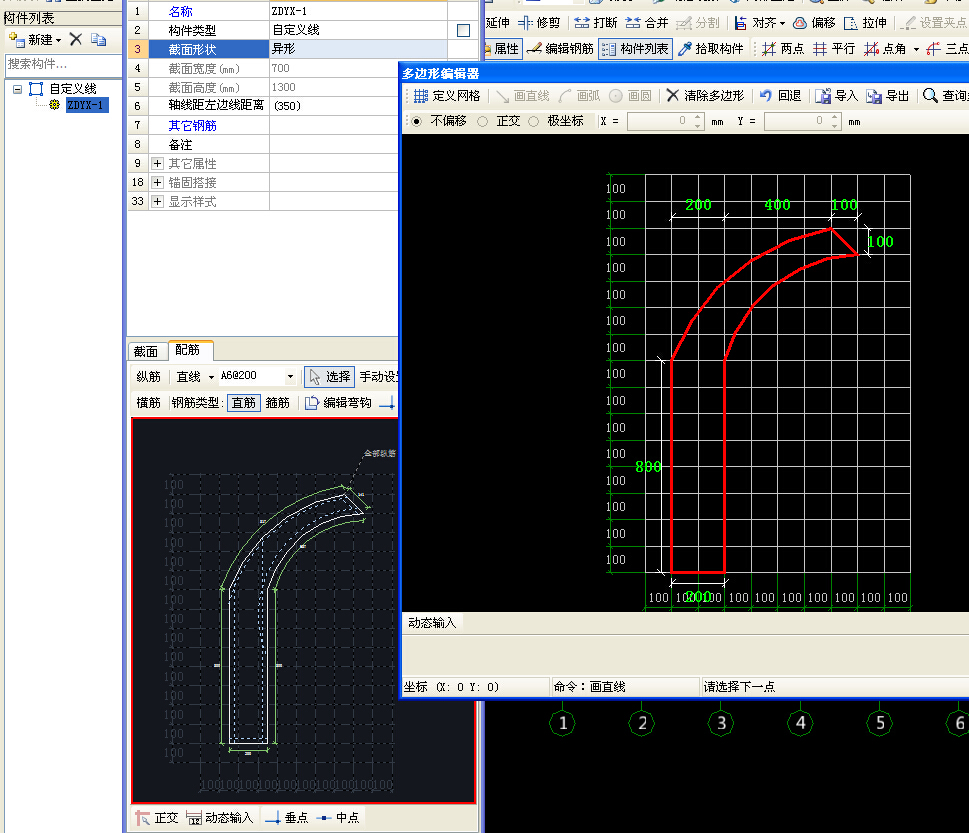Click the 编辑钢筋 edit rebar tool
969x833 pixels.
[x=560, y=49]
